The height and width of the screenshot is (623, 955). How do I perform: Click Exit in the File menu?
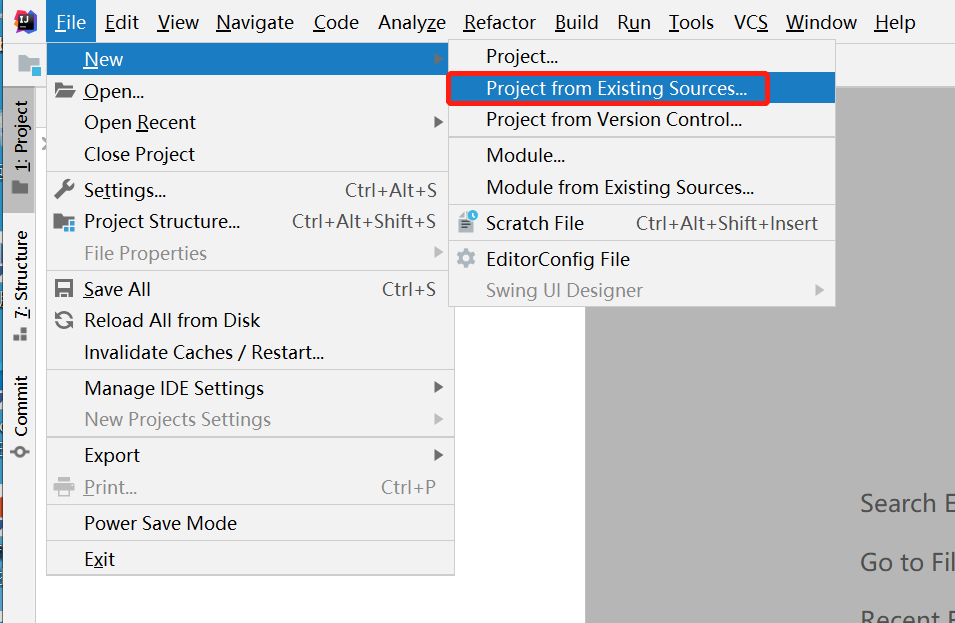click(x=99, y=559)
